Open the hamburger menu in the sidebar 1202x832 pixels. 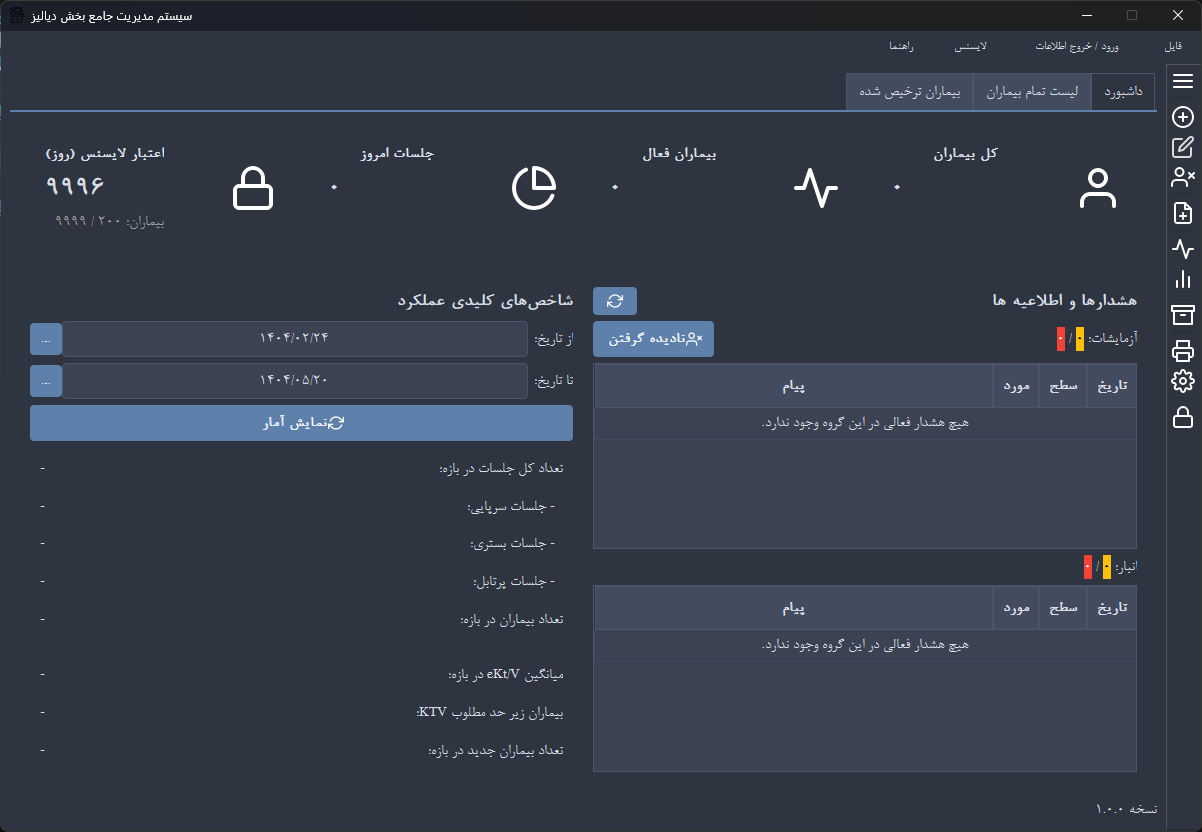pos(1183,81)
